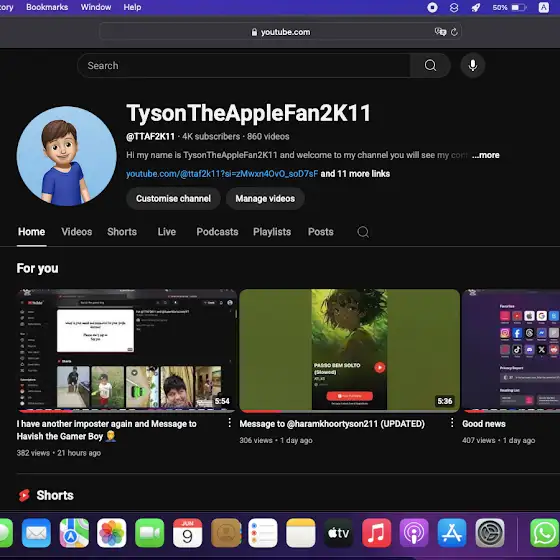Open Calendar from the dock
Screen dimensions: 560x560
(188, 533)
